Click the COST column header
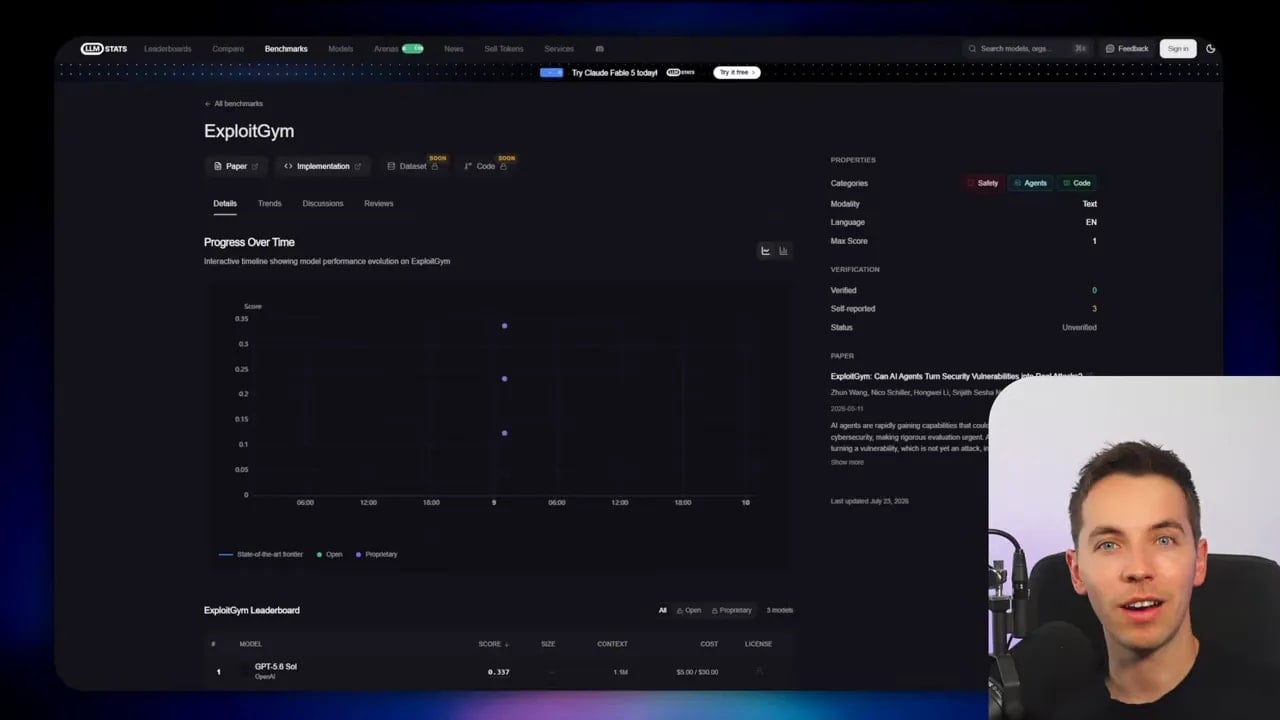1280x720 pixels. click(x=709, y=644)
